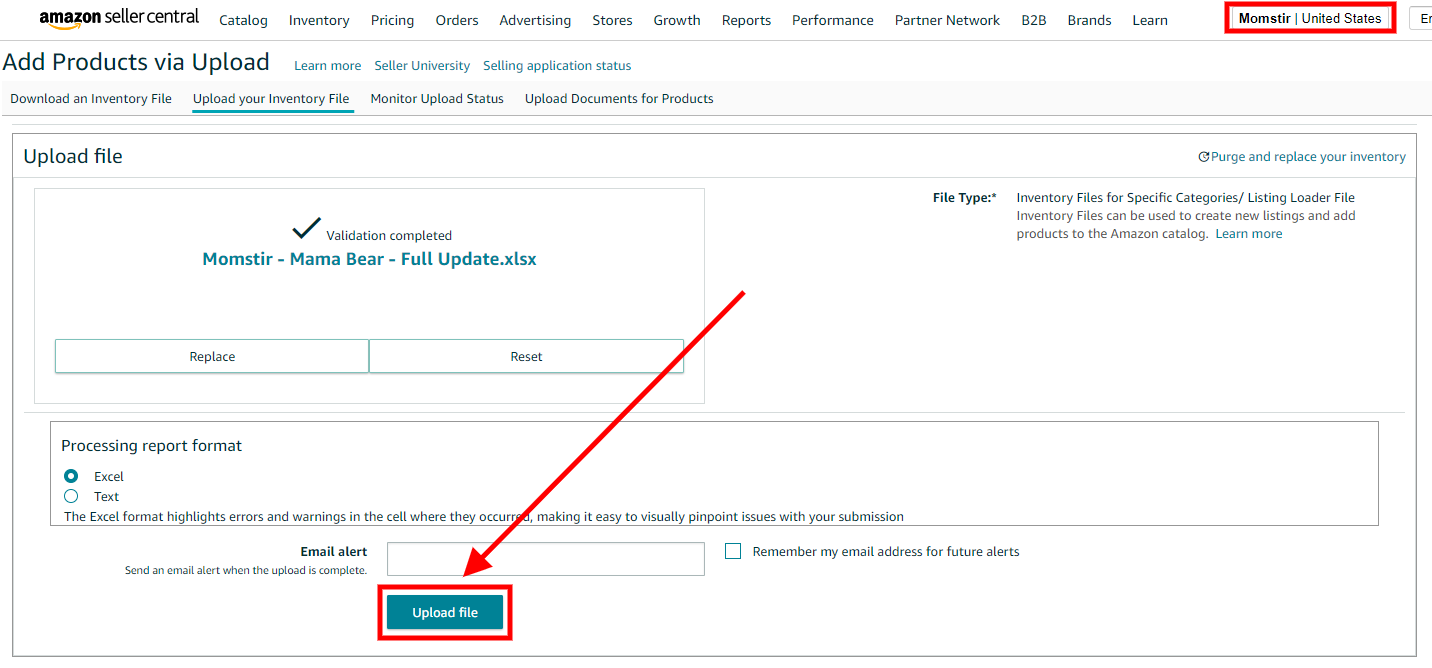Open the Pricing menu
Viewport: 1432px width, 668px height.
[392, 20]
